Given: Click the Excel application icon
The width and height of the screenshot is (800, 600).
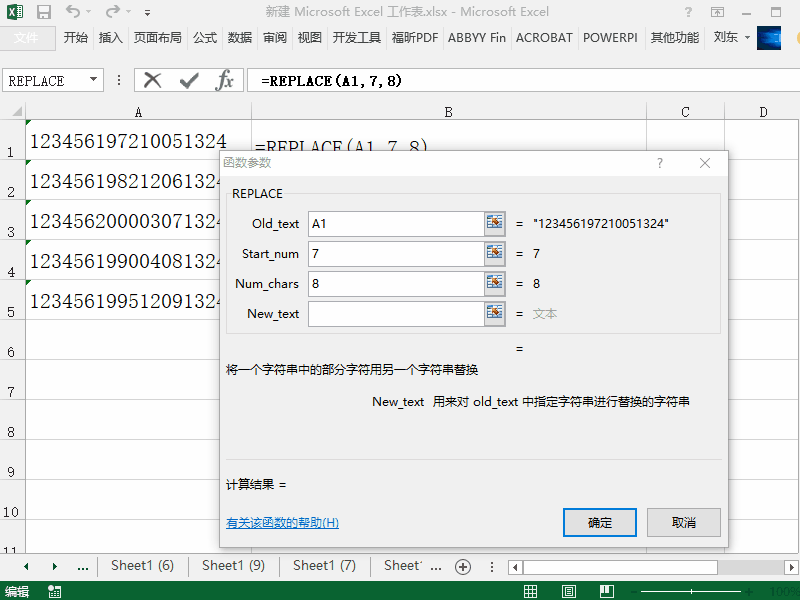Looking at the screenshot, I should click(x=15, y=12).
